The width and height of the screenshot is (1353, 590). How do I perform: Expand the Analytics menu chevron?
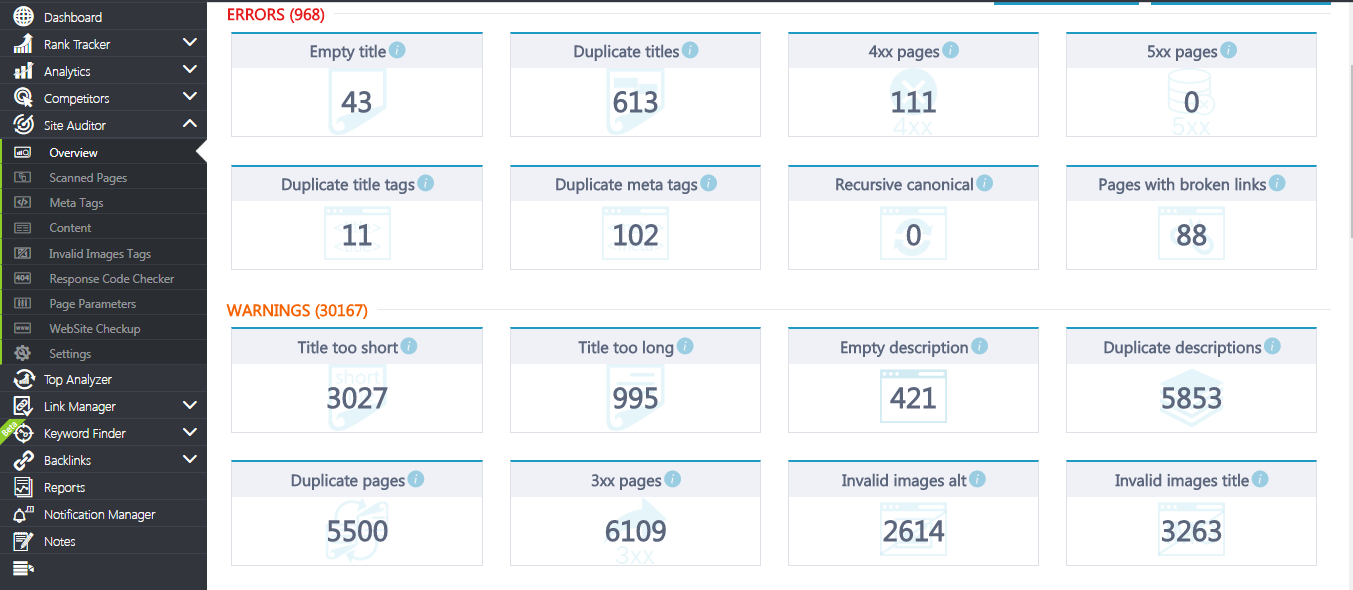click(190, 70)
